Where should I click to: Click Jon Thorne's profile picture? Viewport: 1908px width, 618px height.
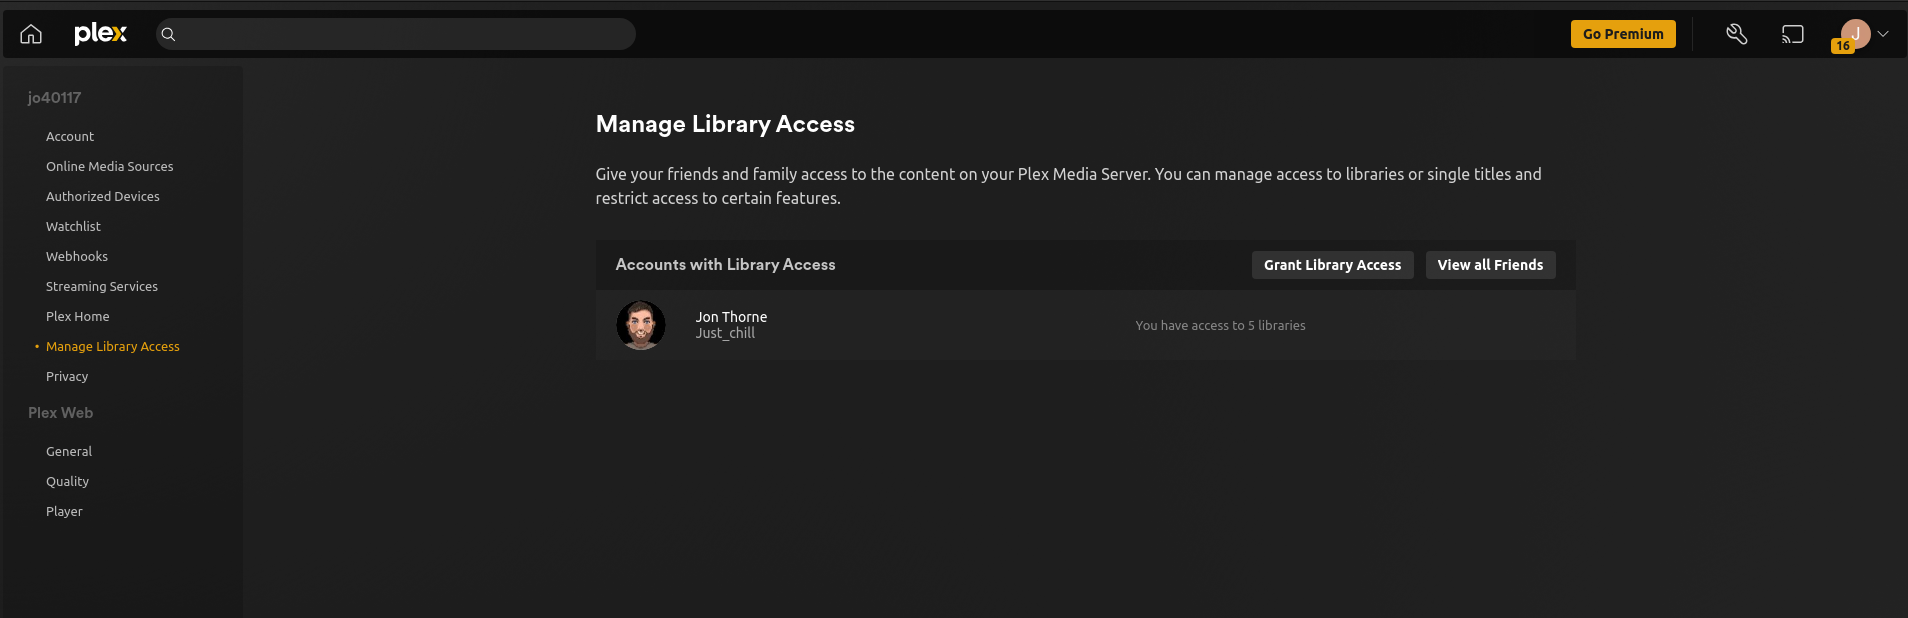(x=641, y=325)
